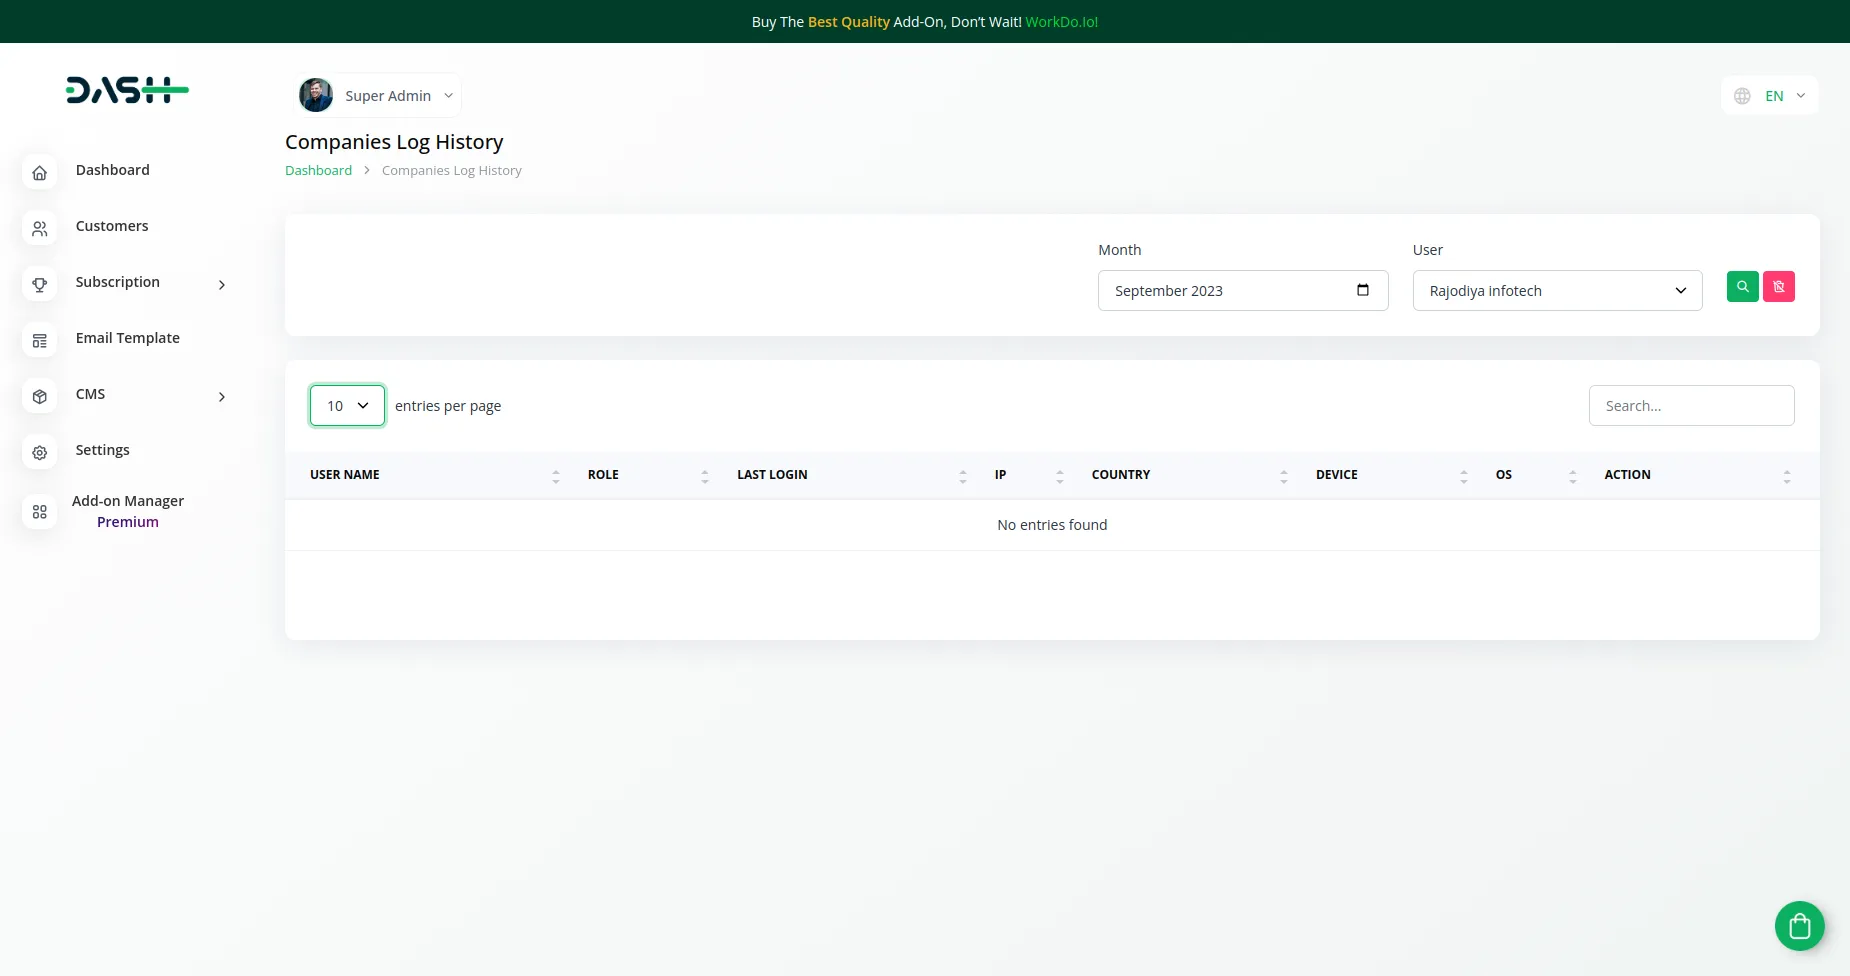
Task: Click the Dashboard home icon in sidebar
Action: coord(40,173)
